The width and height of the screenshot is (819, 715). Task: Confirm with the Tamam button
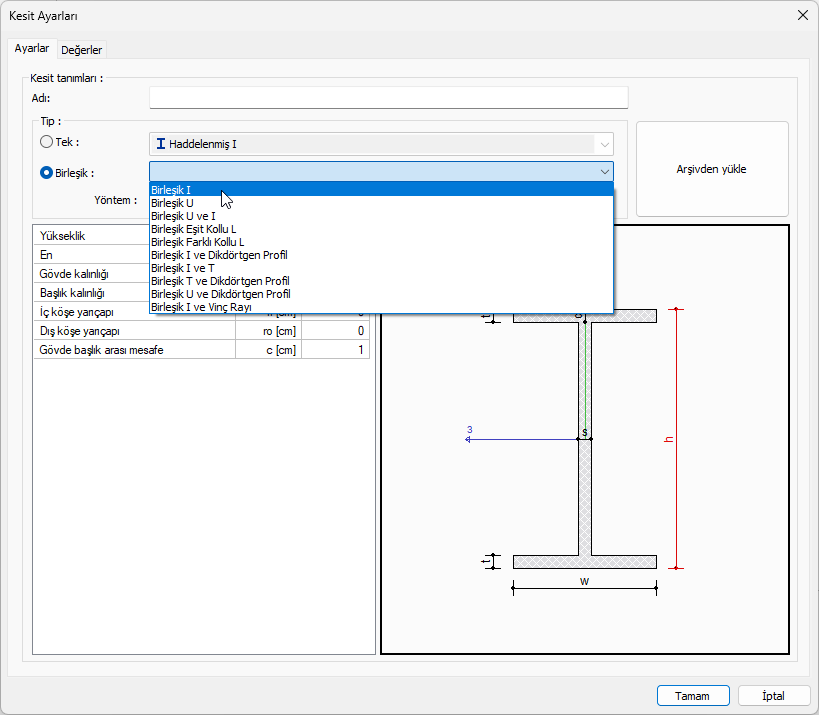click(692, 696)
